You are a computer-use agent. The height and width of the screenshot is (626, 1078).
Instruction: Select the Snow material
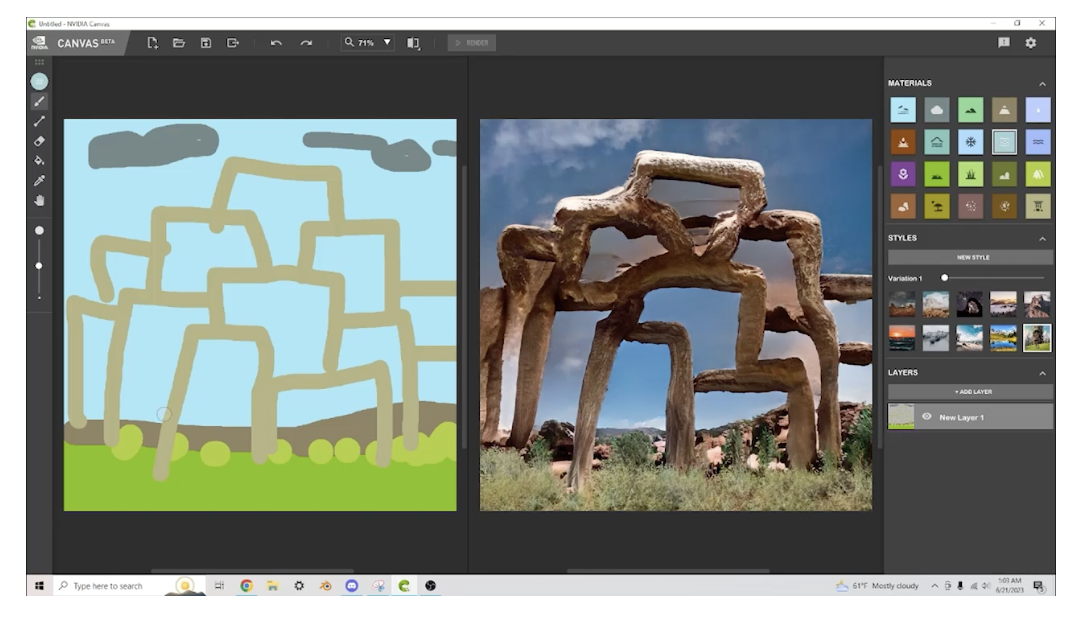point(970,141)
